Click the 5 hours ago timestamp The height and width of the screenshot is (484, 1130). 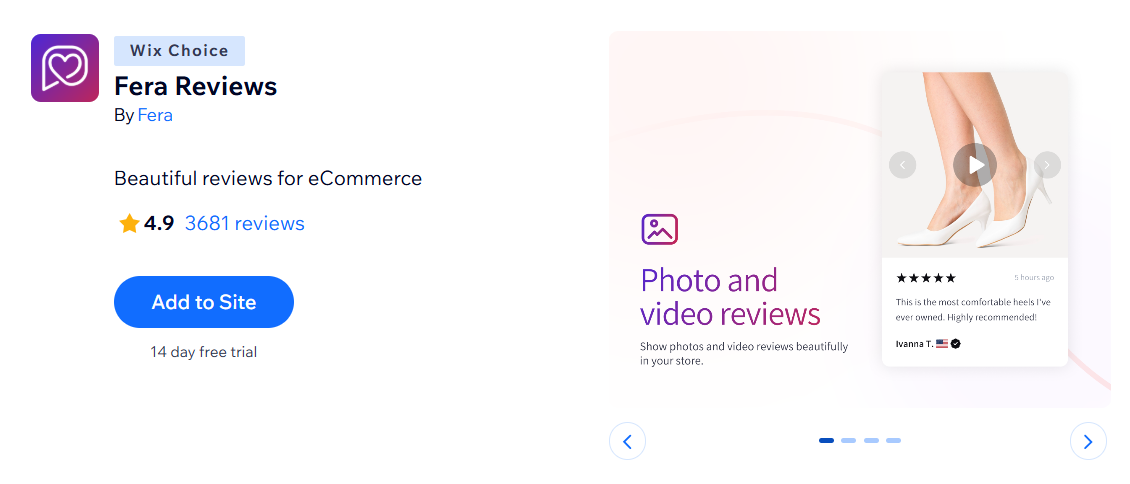click(1033, 277)
